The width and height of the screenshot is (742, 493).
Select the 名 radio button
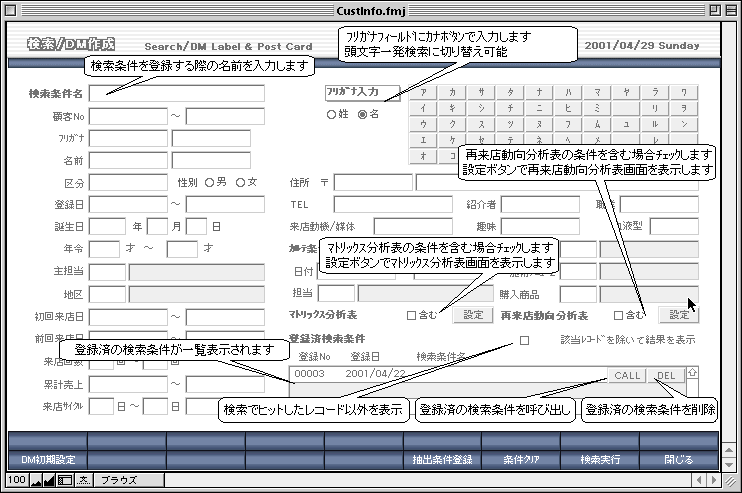[362, 114]
